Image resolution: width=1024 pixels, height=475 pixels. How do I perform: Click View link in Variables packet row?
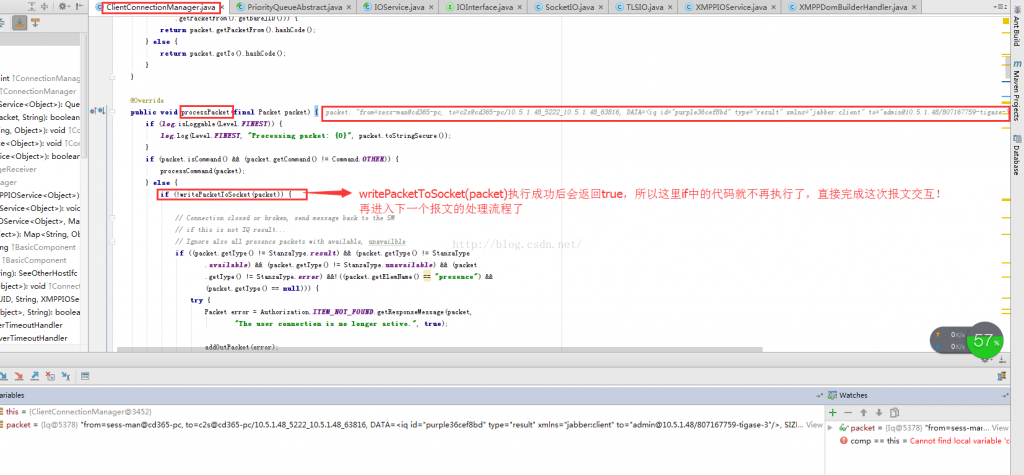(814, 425)
